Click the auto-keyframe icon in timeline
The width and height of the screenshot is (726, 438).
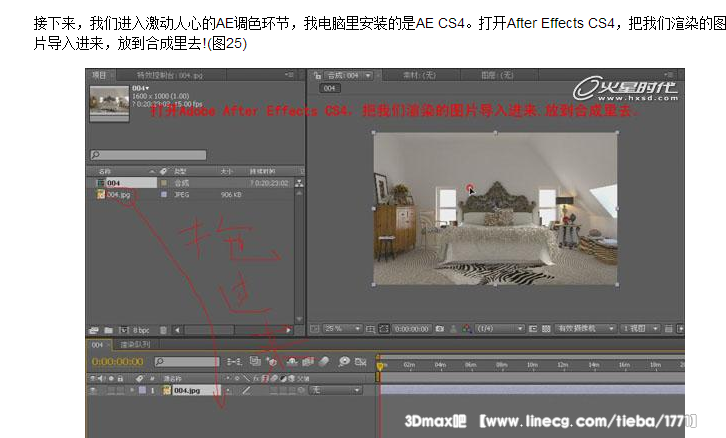click(x=360, y=362)
